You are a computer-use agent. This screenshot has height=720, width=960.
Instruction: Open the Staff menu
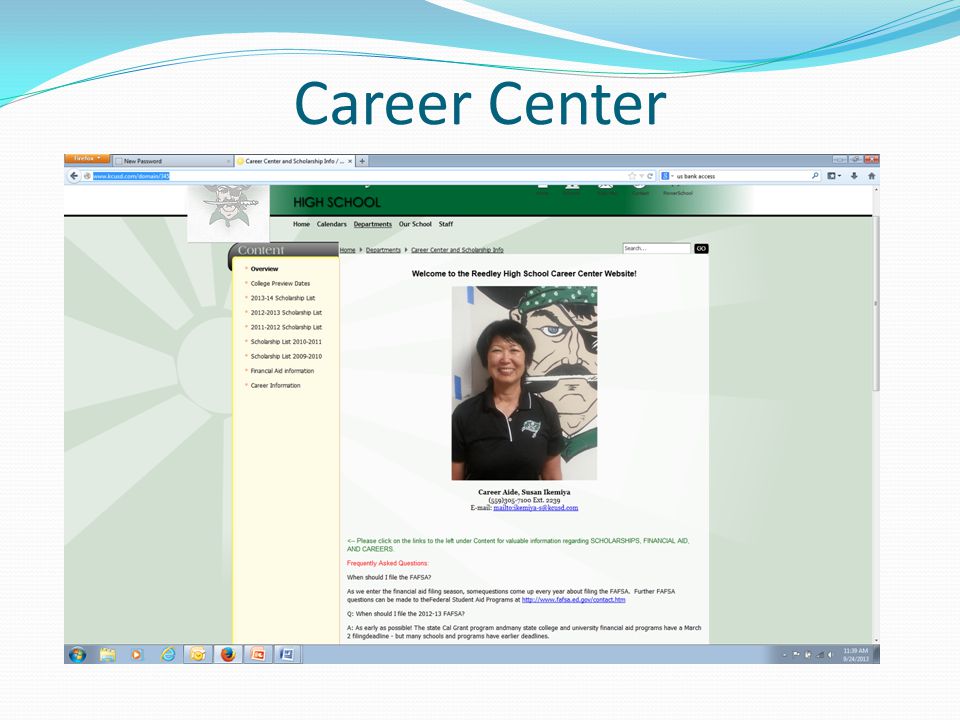coord(446,224)
